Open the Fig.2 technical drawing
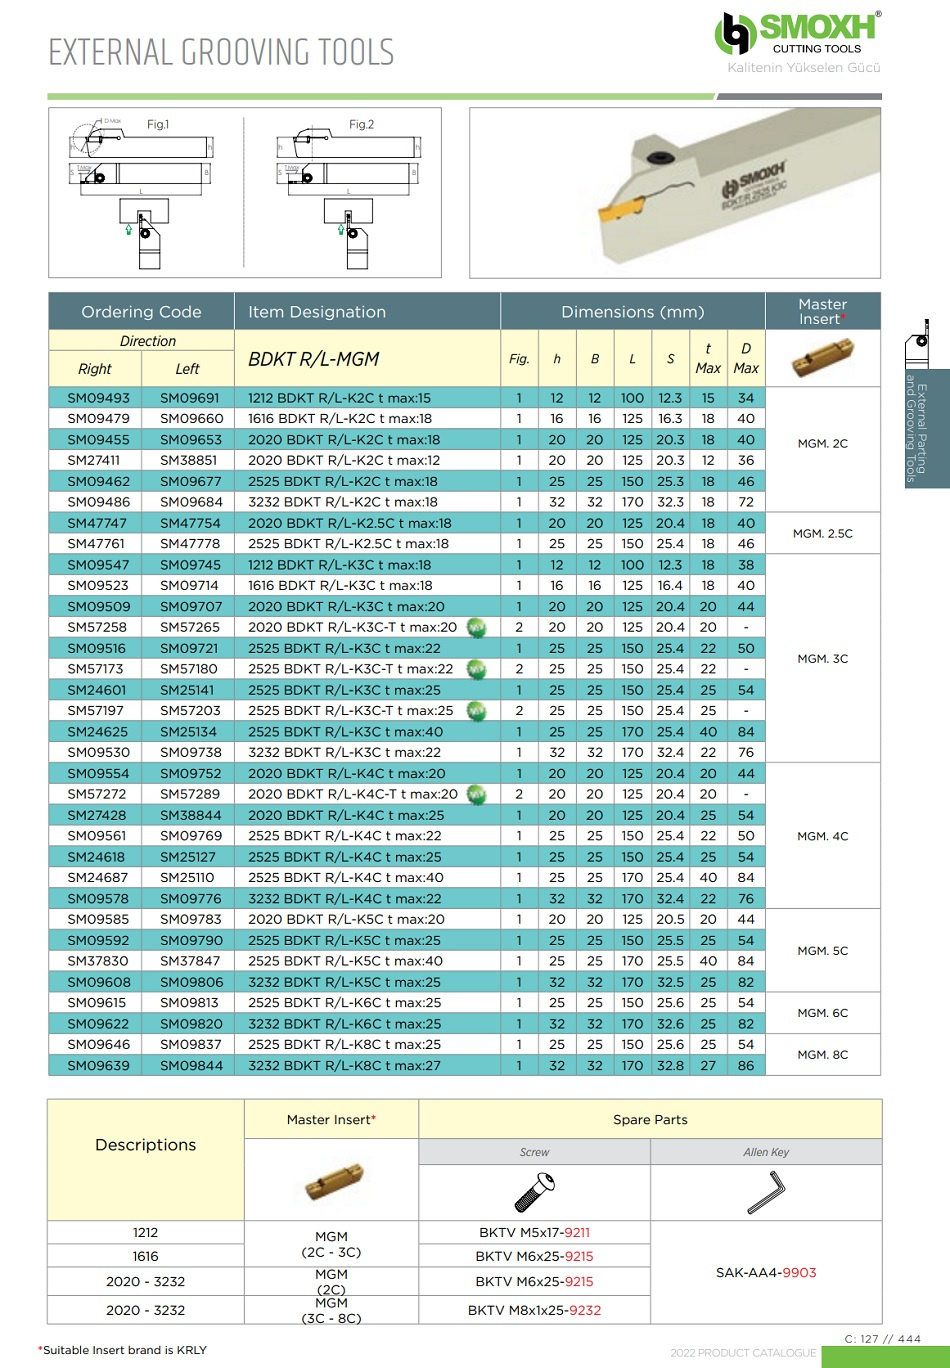950x1368 pixels. point(346,192)
